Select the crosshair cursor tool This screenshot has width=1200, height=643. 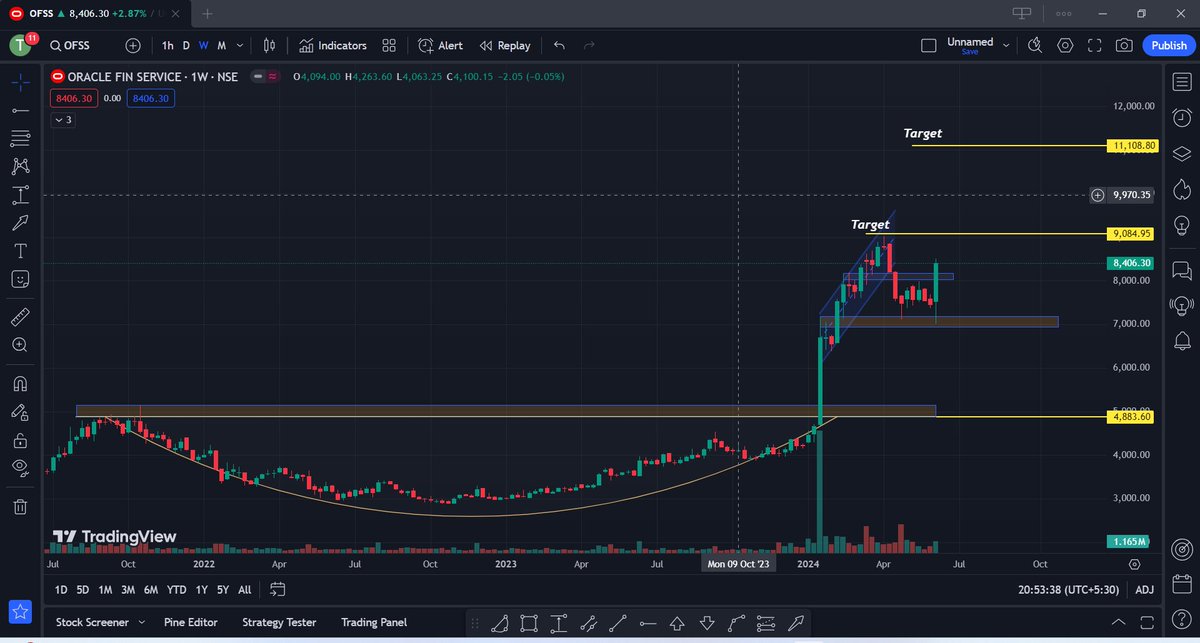coord(20,82)
